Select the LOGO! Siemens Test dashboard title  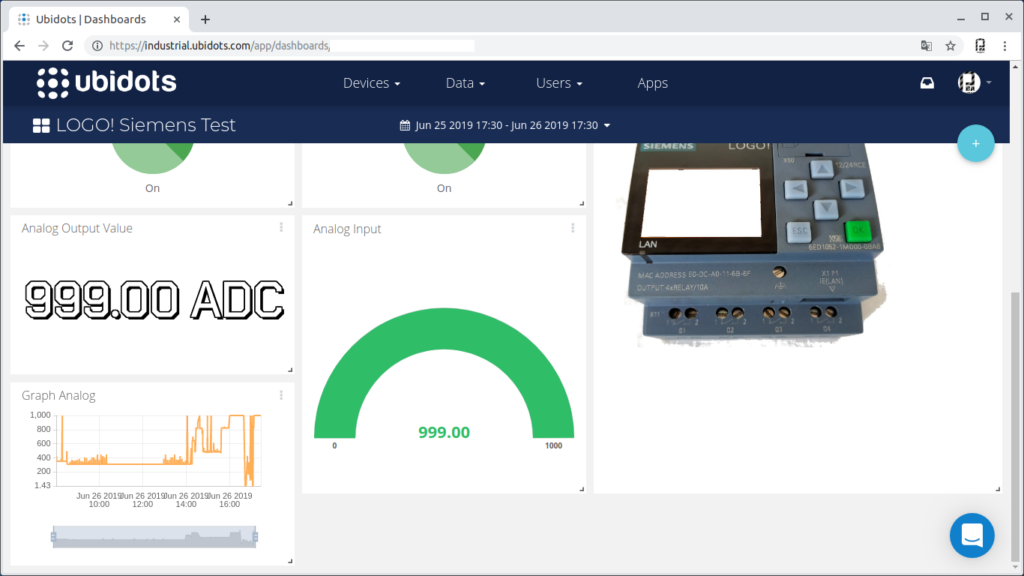coord(146,125)
